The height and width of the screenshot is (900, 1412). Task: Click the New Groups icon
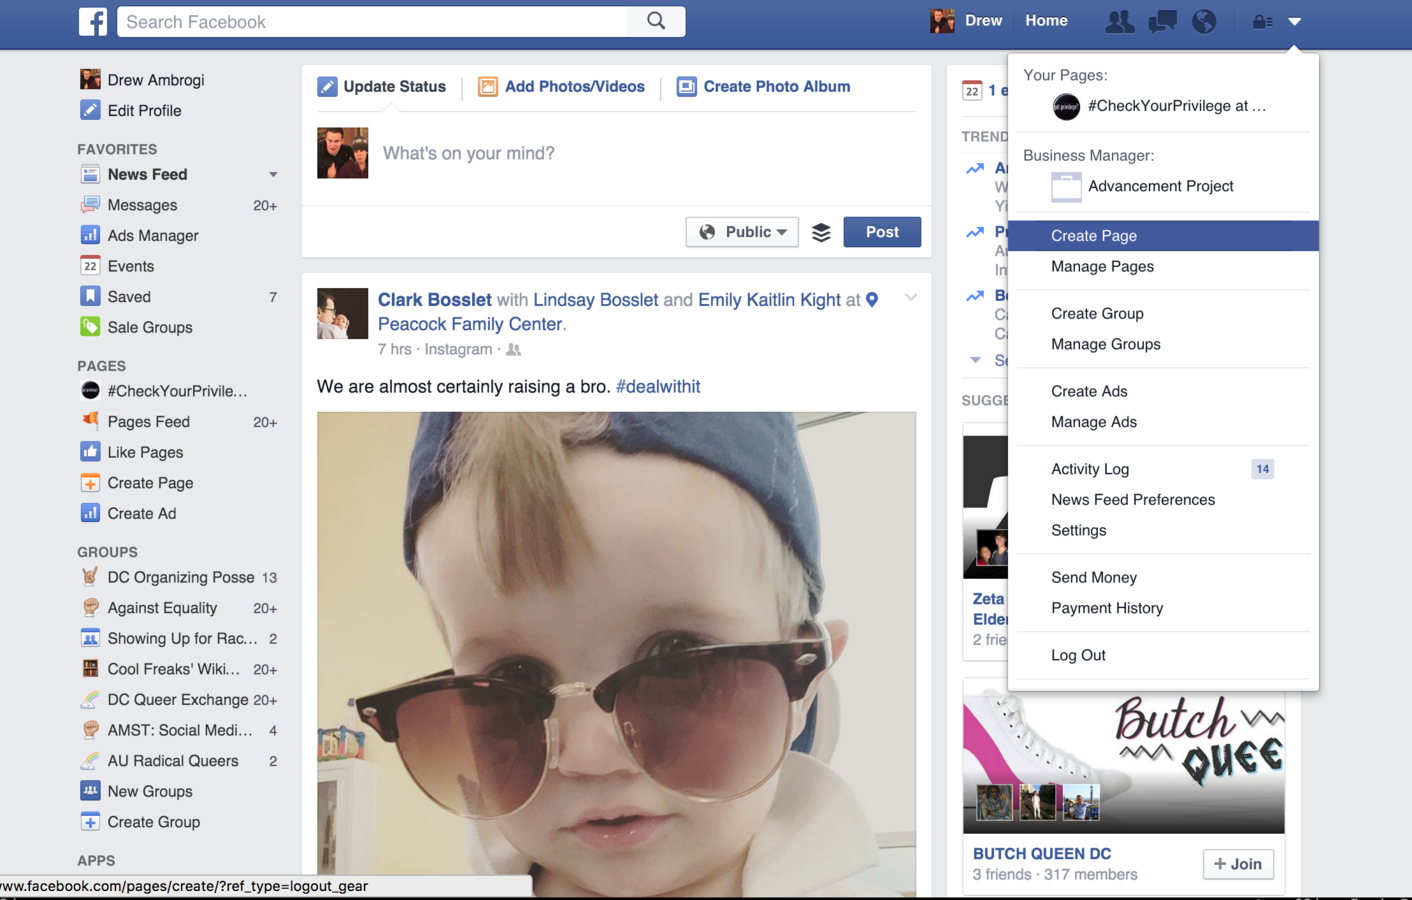pos(90,791)
